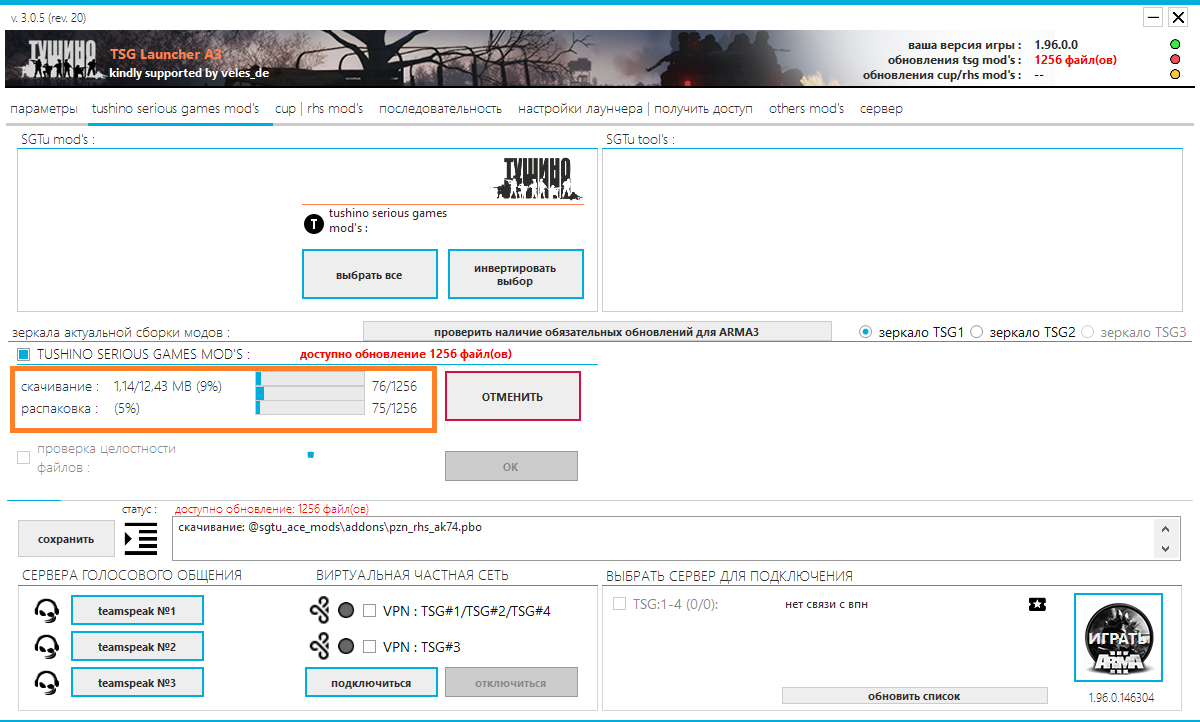Viewport: 1200px width, 722px height.
Task: Click the greyed OK button
Action: tap(511, 466)
